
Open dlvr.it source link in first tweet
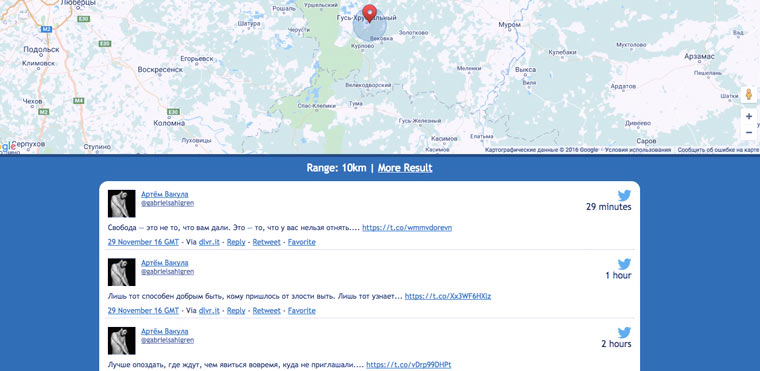[209, 242]
